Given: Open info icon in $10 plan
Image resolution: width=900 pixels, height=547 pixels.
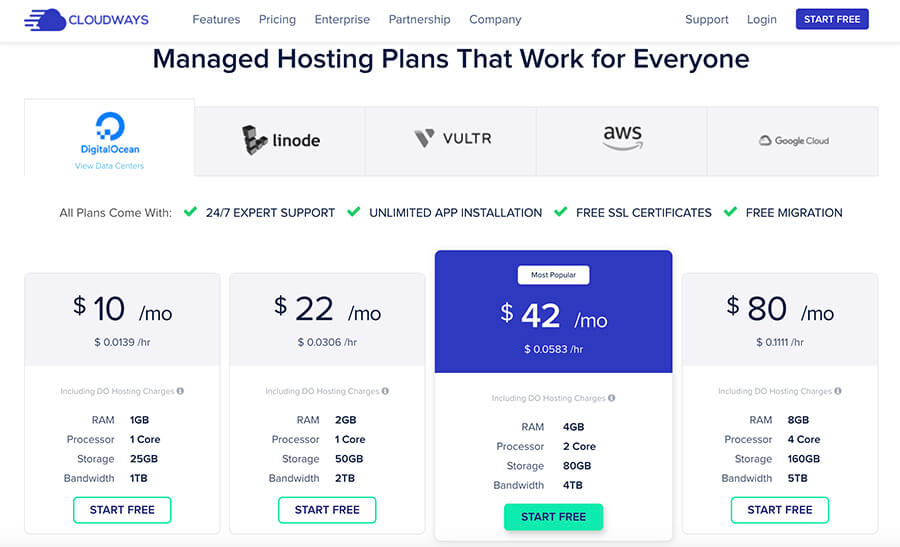Looking at the screenshot, I should 180,391.
